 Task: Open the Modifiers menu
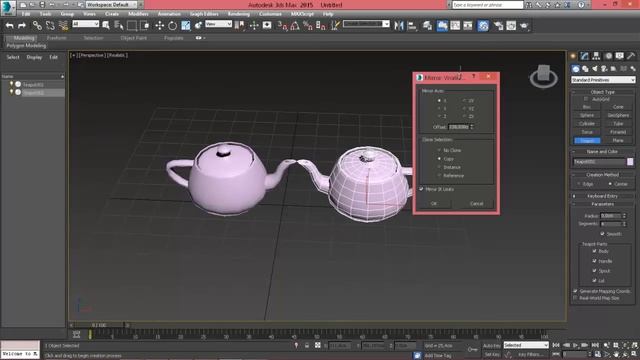coord(138,14)
